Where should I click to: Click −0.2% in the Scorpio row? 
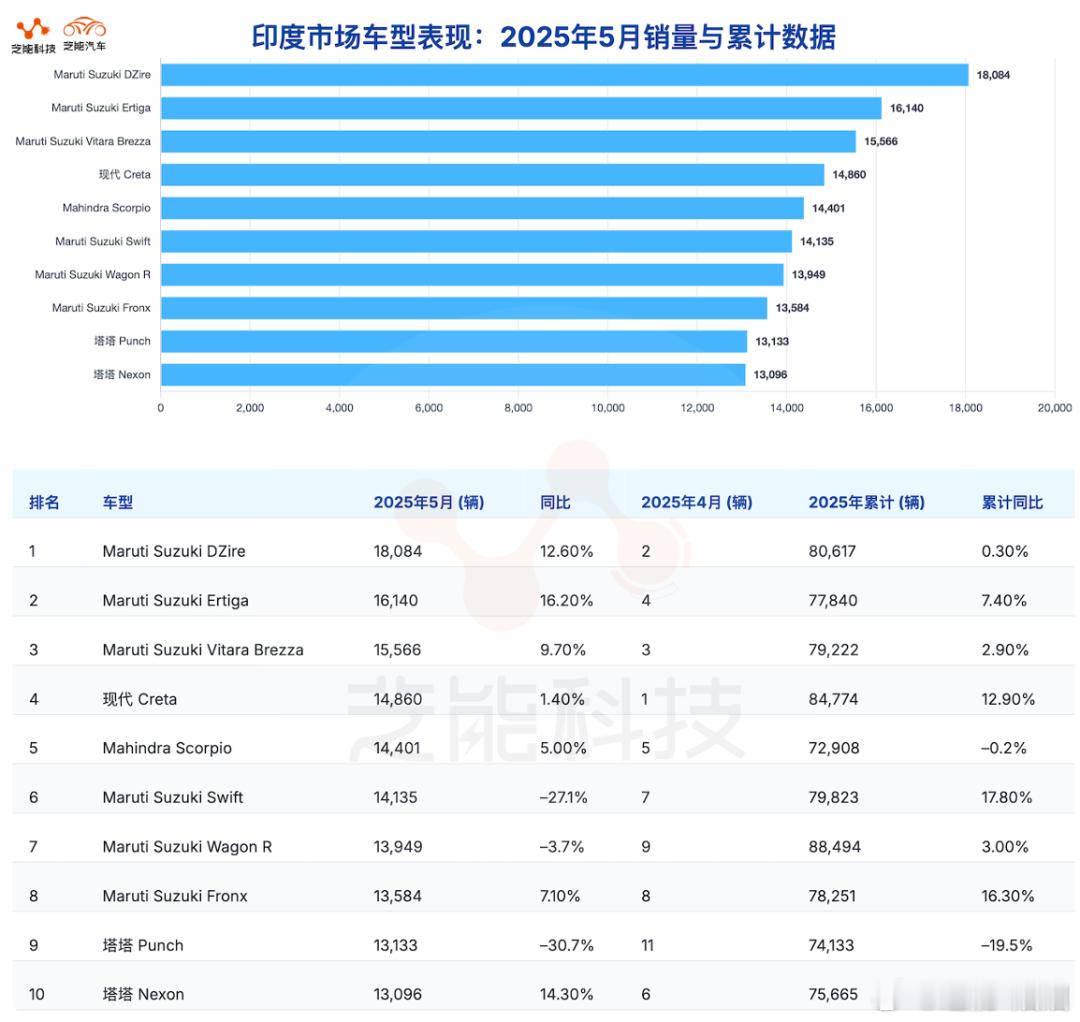1004,748
